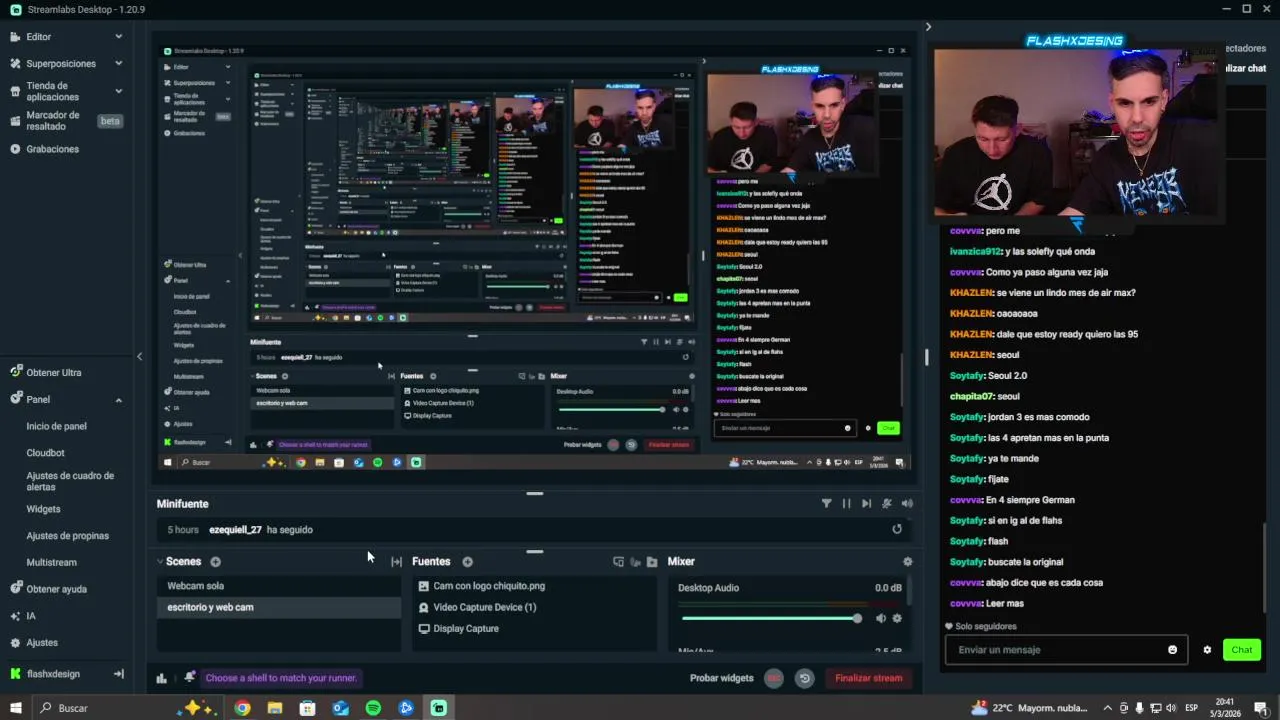1280x720 pixels.
Task: Collapse the left sidebar arrow
Action: coord(139,356)
